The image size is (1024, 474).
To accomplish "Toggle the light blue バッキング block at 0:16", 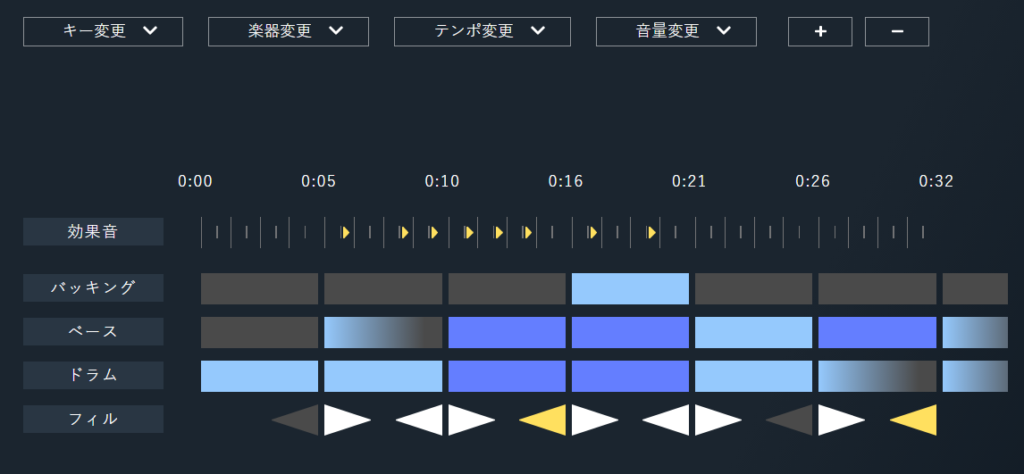I will tap(630, 289).
